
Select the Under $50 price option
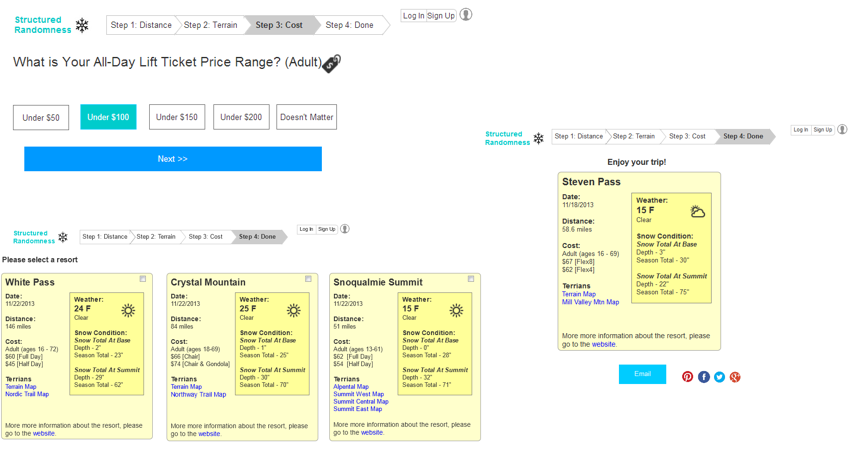41,117
